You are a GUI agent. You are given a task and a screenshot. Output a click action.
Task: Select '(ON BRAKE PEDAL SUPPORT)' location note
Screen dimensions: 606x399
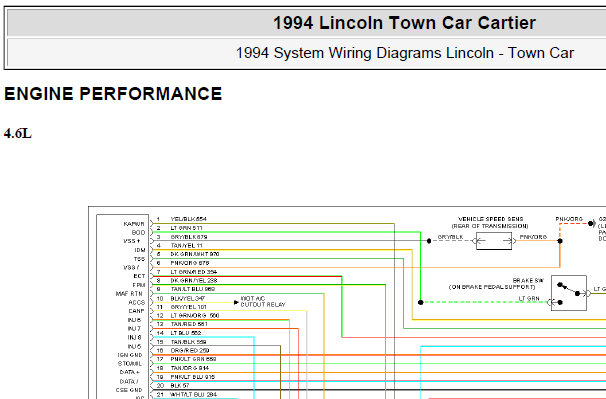pos(492,287)
